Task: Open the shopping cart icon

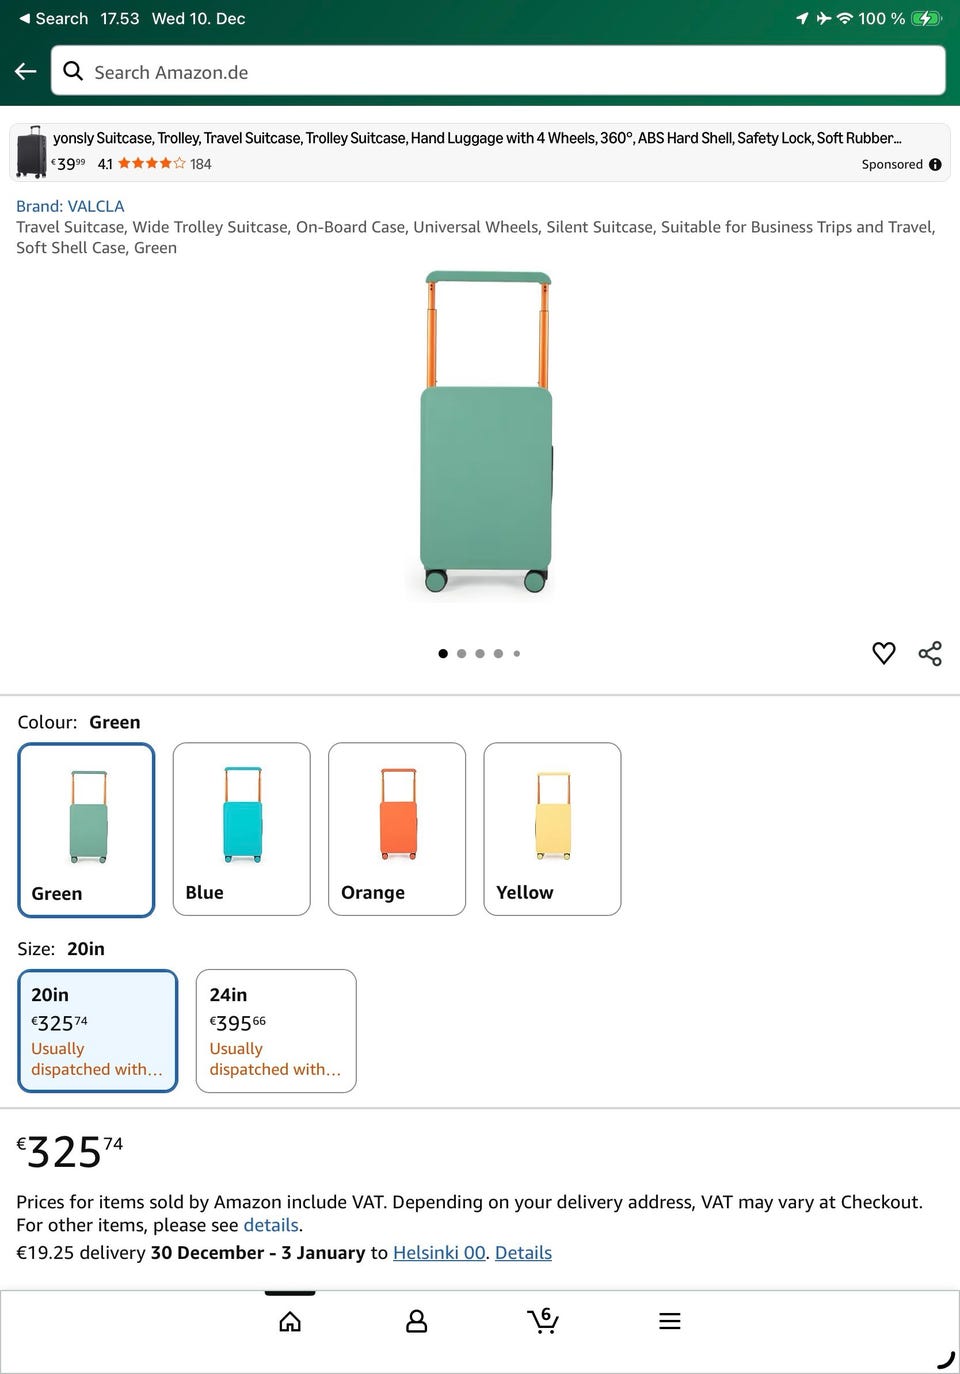Action: tap(543, 1321)
